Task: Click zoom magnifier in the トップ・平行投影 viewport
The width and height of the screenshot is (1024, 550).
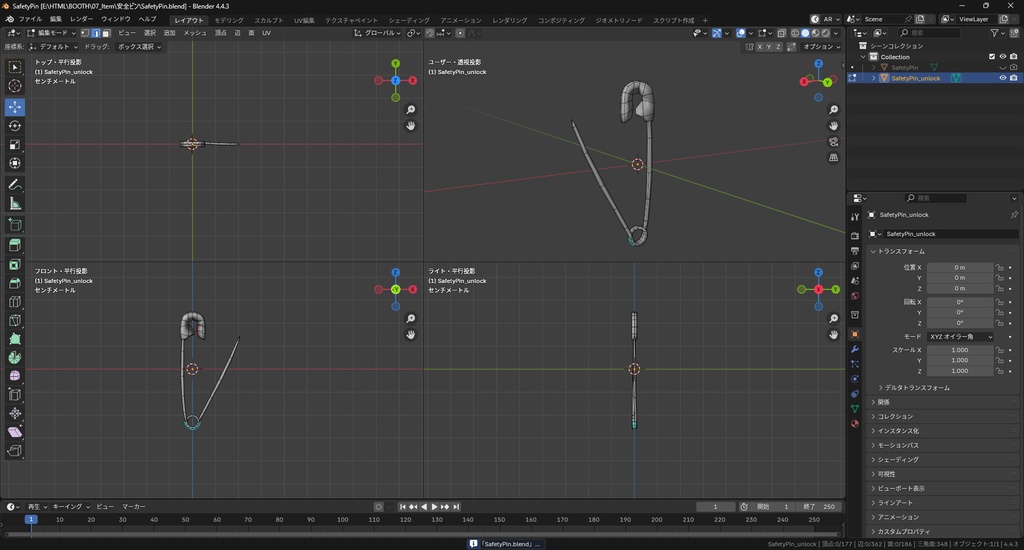Action: pyautogui.click(x=411, y=110)
